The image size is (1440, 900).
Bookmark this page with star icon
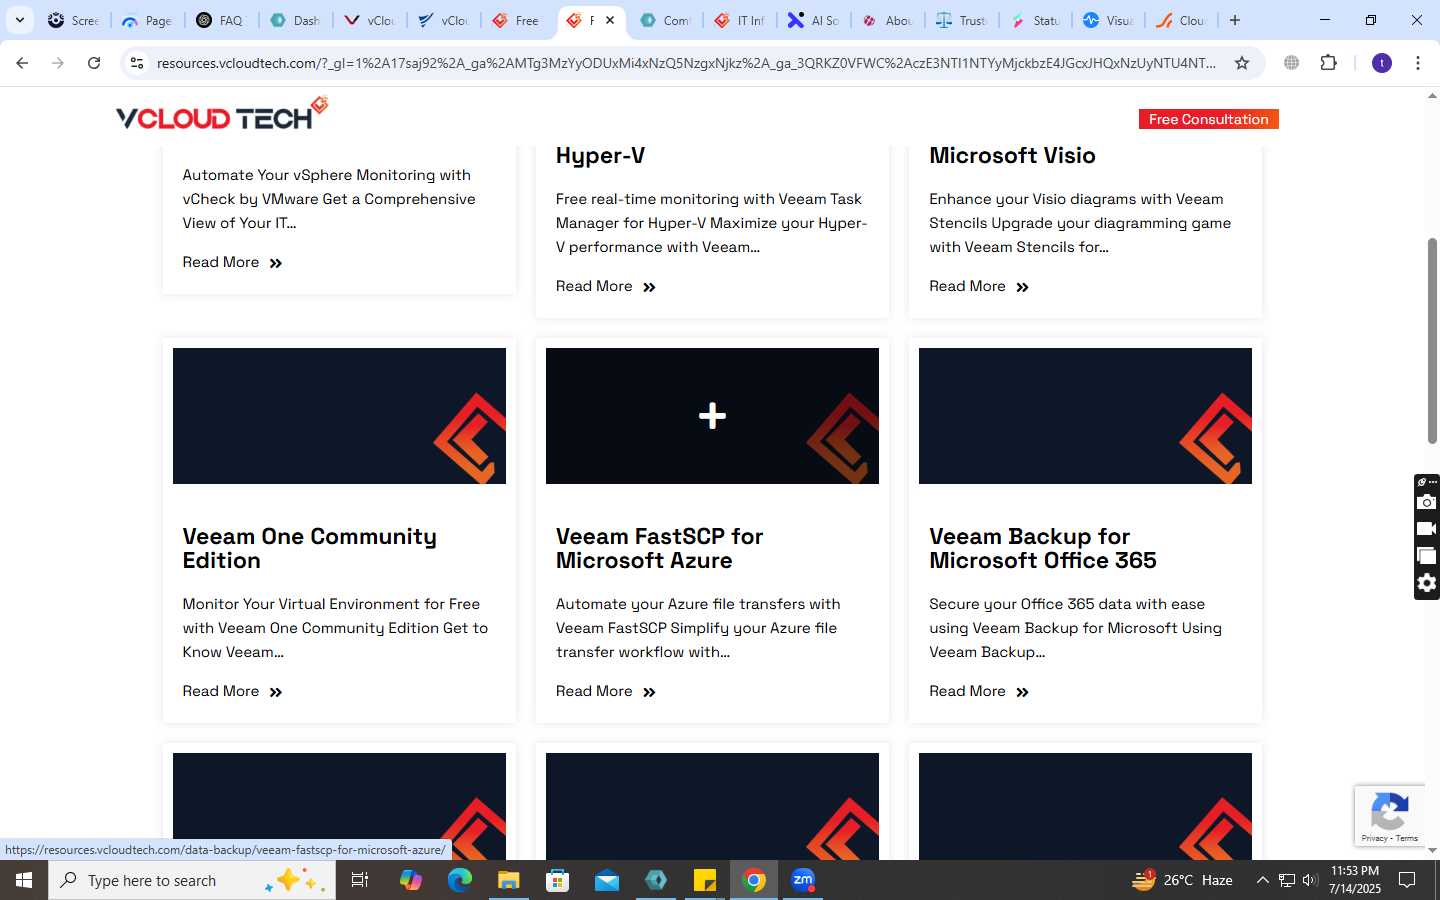coord(1242,63)
